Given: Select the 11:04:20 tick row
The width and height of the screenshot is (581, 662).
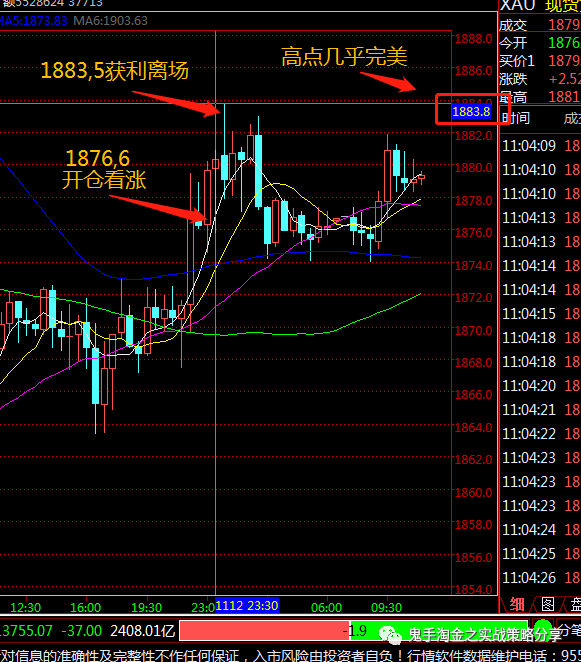Looking at the screenshot, I should 540,385.
